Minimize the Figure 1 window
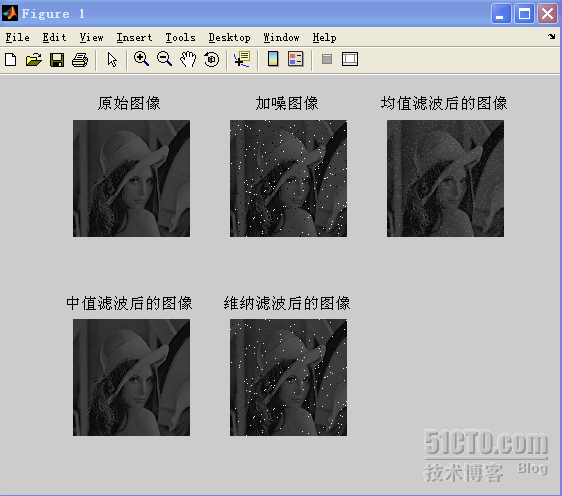 coord(501,14)
